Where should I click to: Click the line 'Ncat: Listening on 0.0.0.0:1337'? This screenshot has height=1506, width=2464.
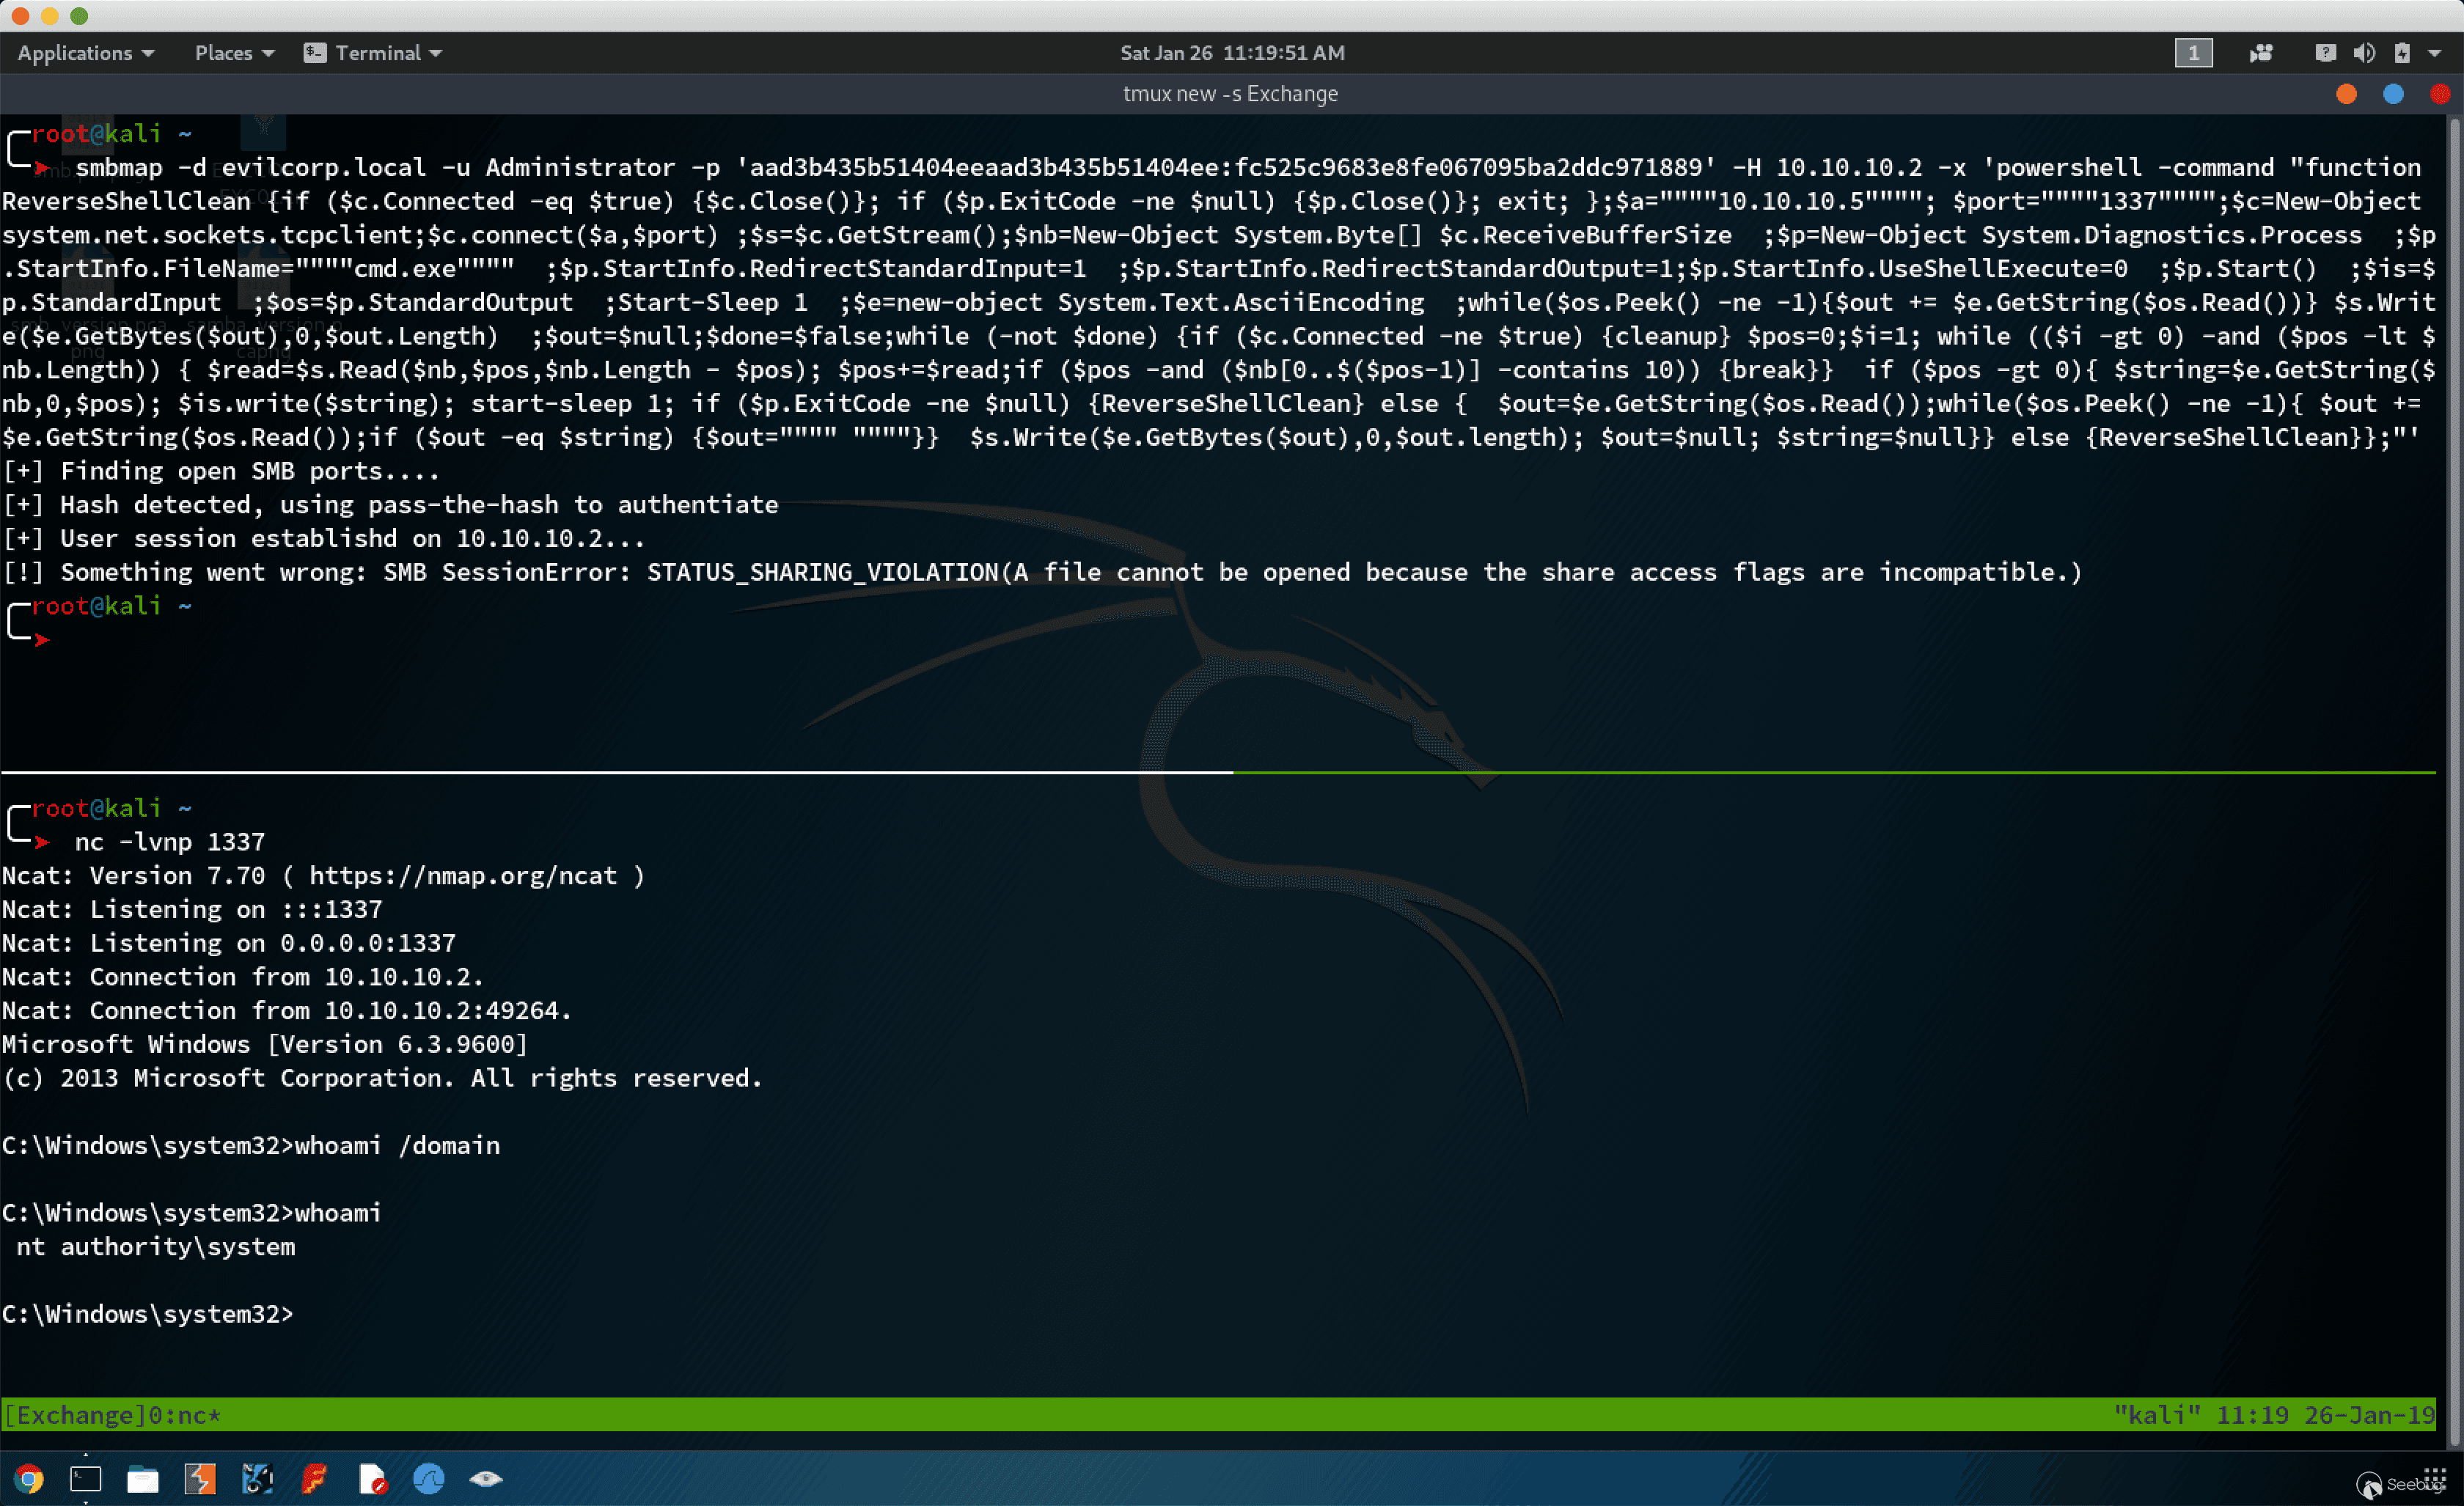tap(229, 943)
